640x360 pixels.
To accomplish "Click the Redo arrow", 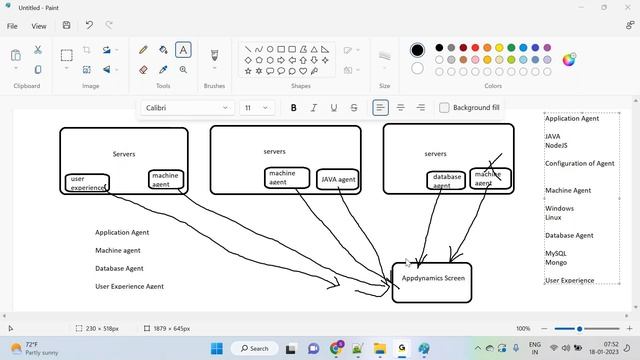I will [x=109, y=25].
